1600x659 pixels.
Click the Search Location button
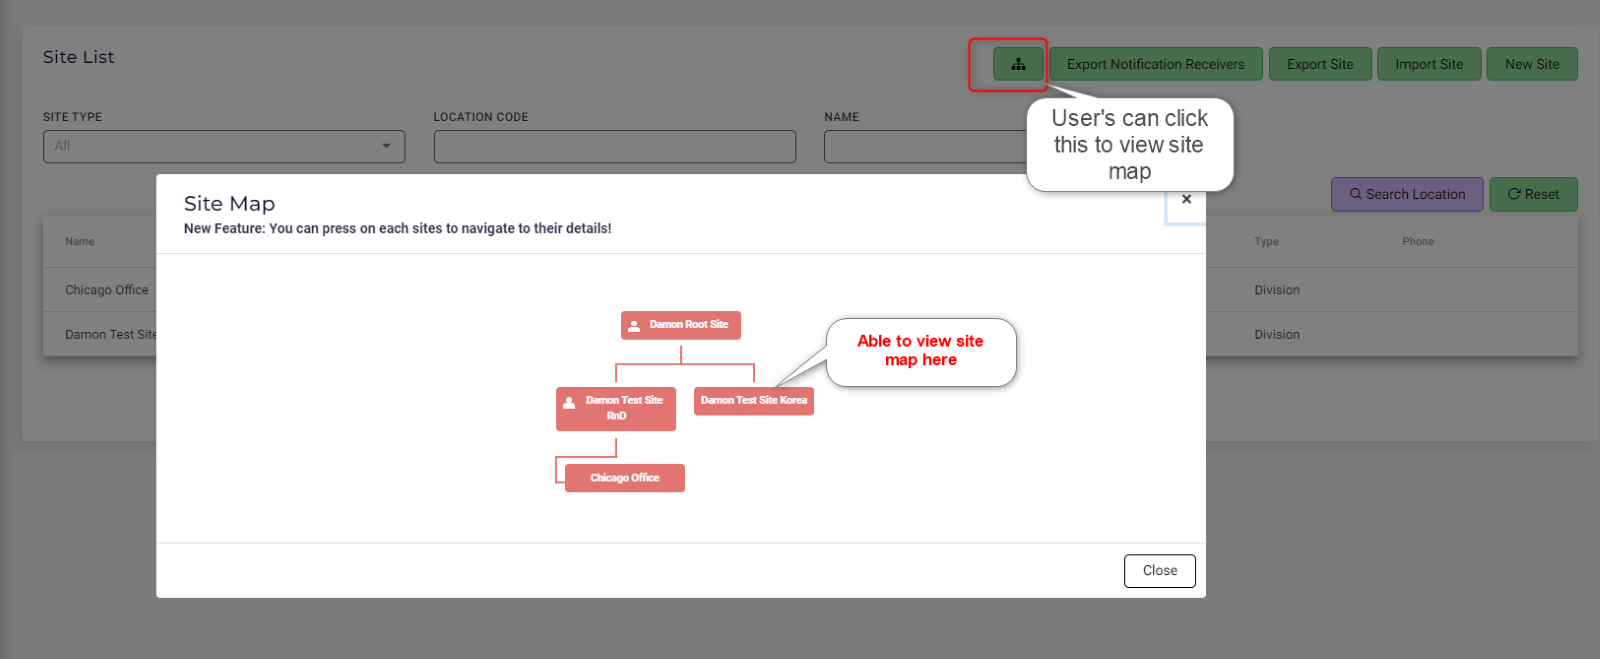point(1406,194)
